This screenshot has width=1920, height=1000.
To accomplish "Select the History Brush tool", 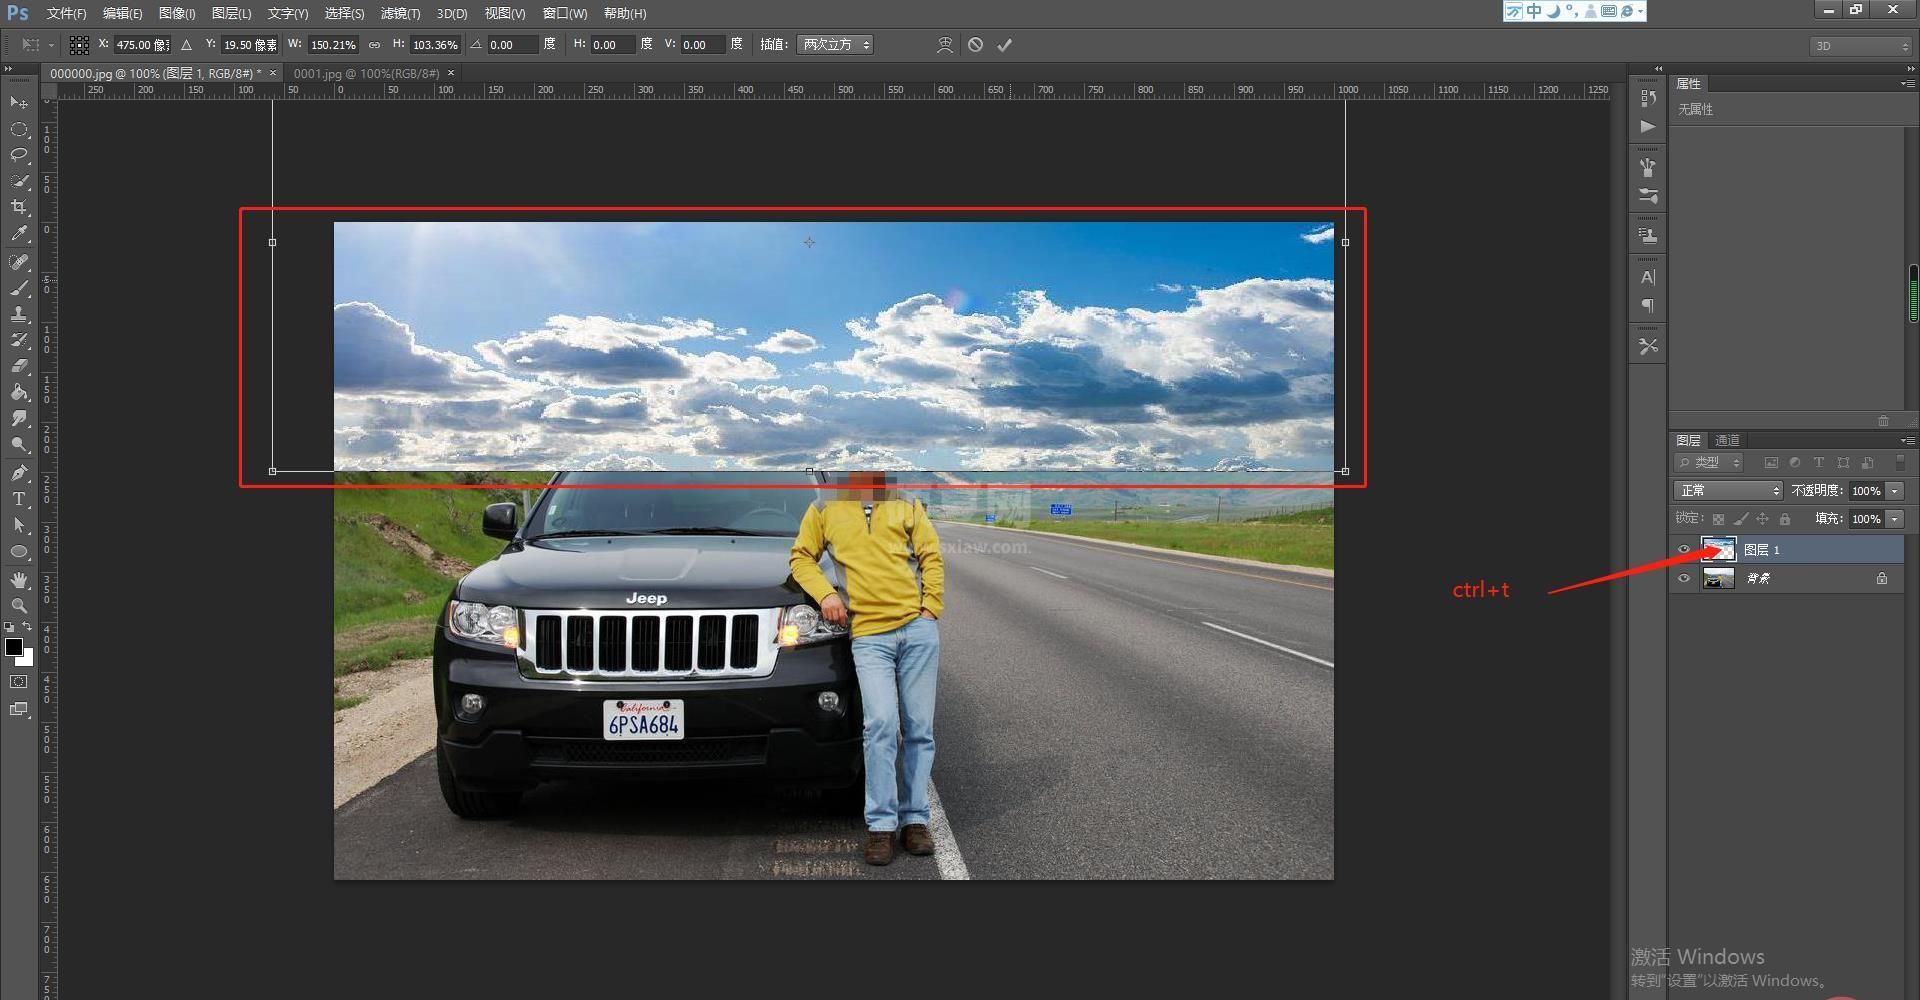I will coord(19,340).
